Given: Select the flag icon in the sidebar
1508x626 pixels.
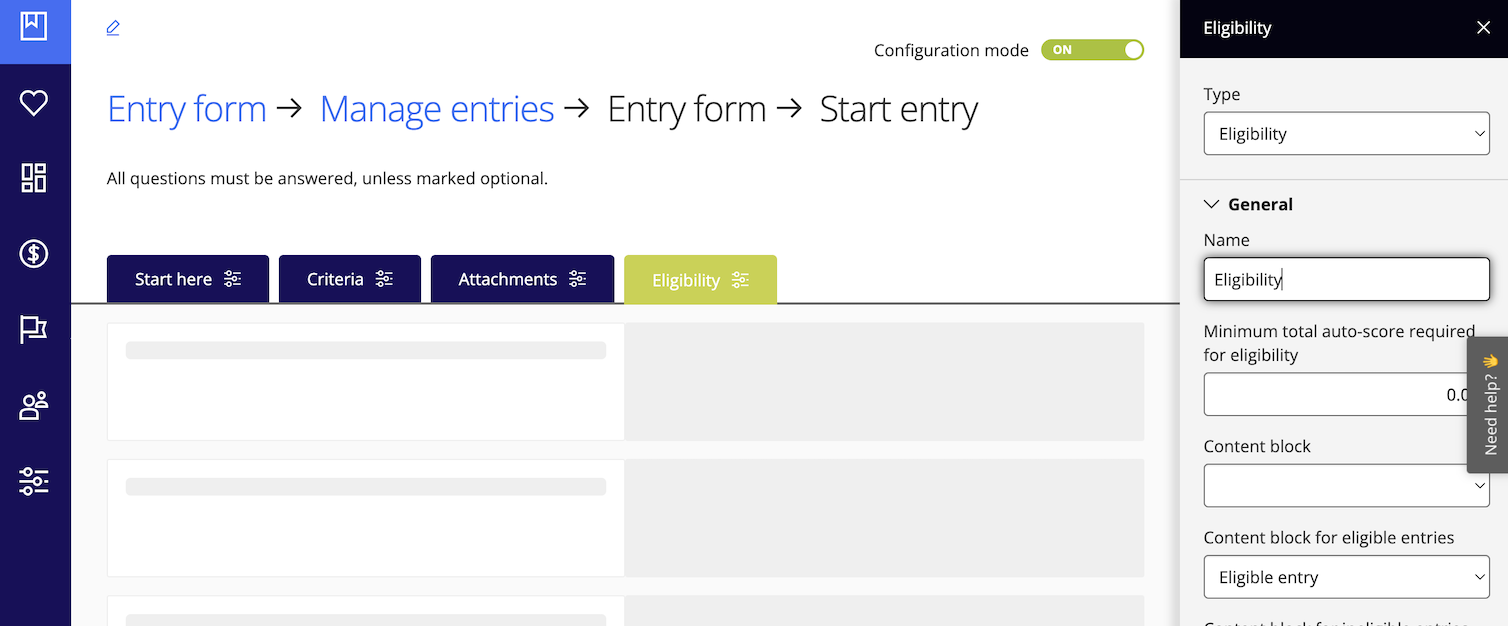Looking at the screenshot, I should (x=34, y=329).
